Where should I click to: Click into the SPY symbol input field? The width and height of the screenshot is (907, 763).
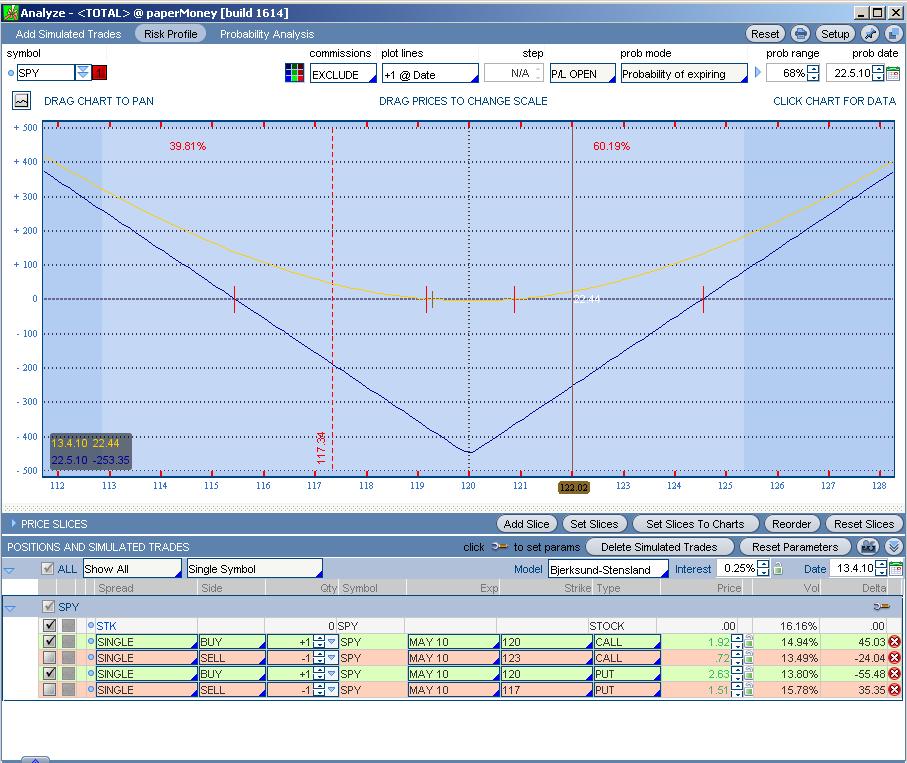tap(45, 73)
